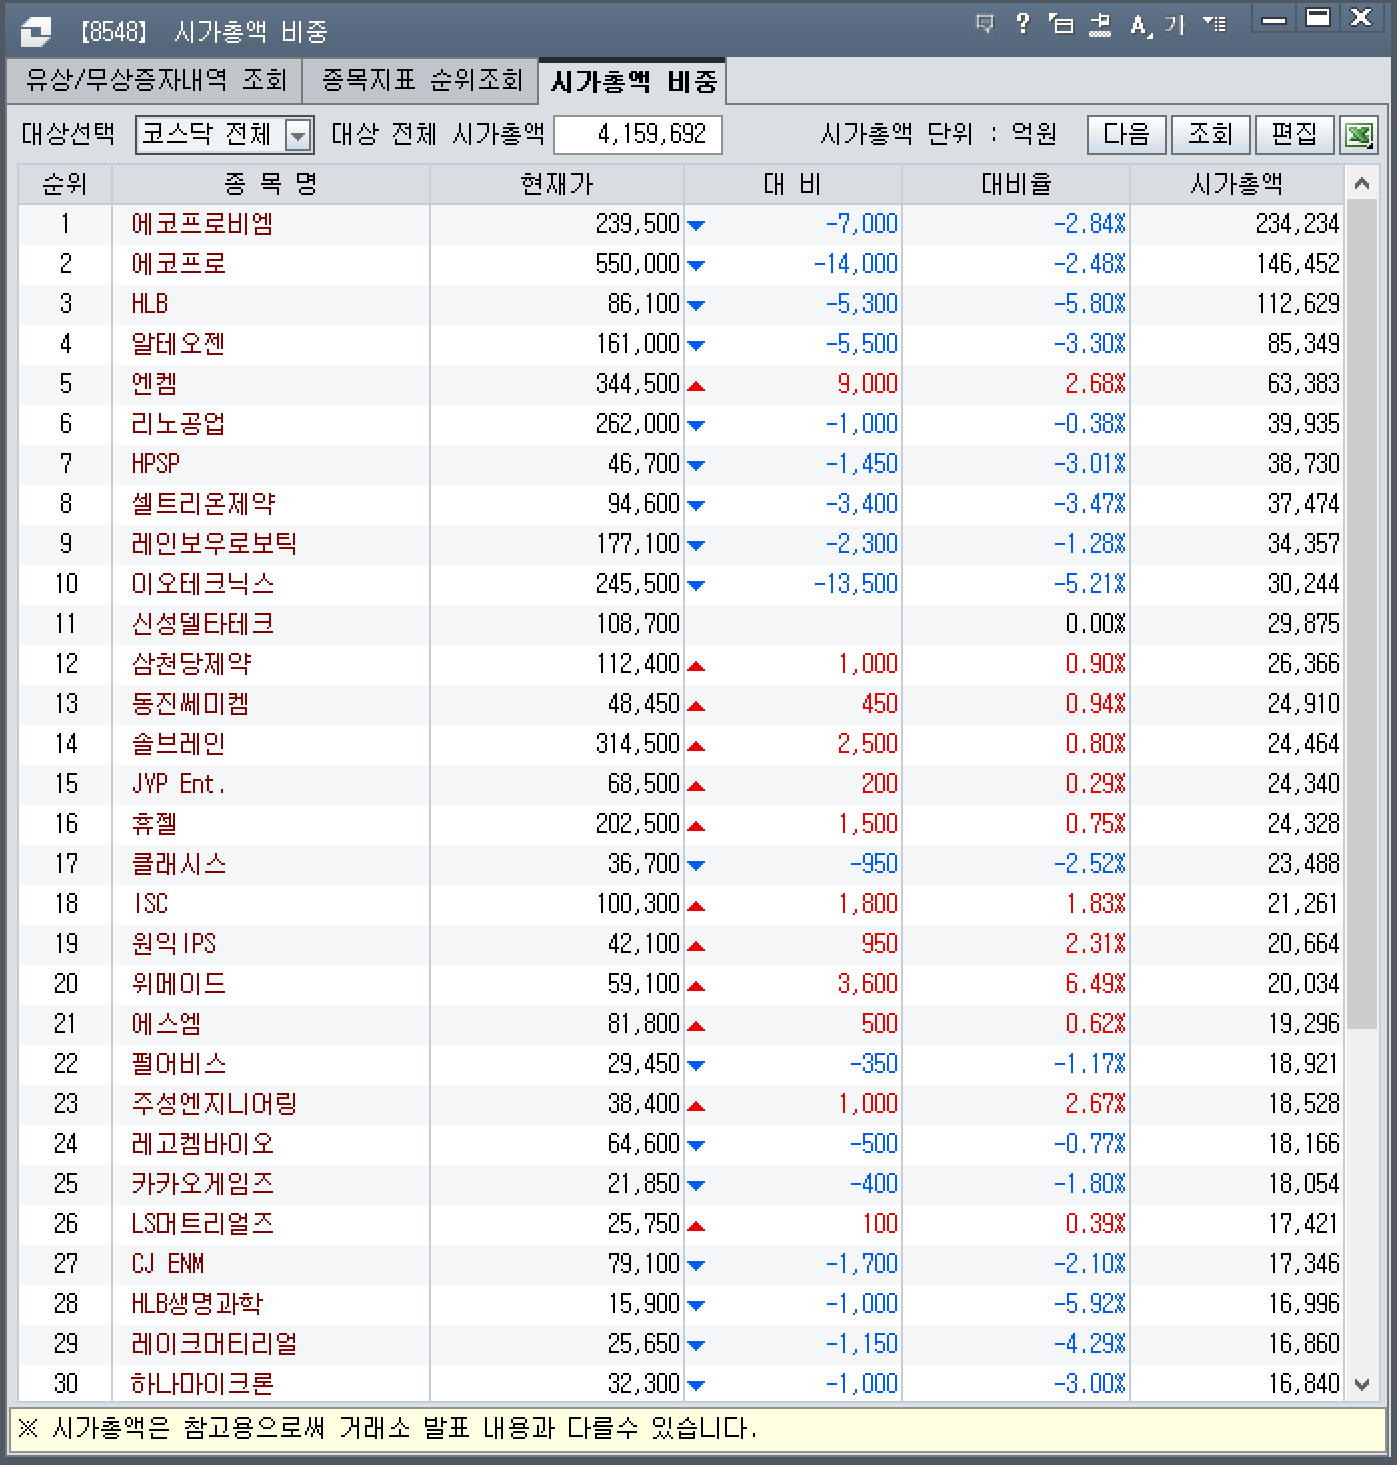Select stock 카카오게임즈
The height and width of the screenshot is (1465, 1397).
[202, 1184]
